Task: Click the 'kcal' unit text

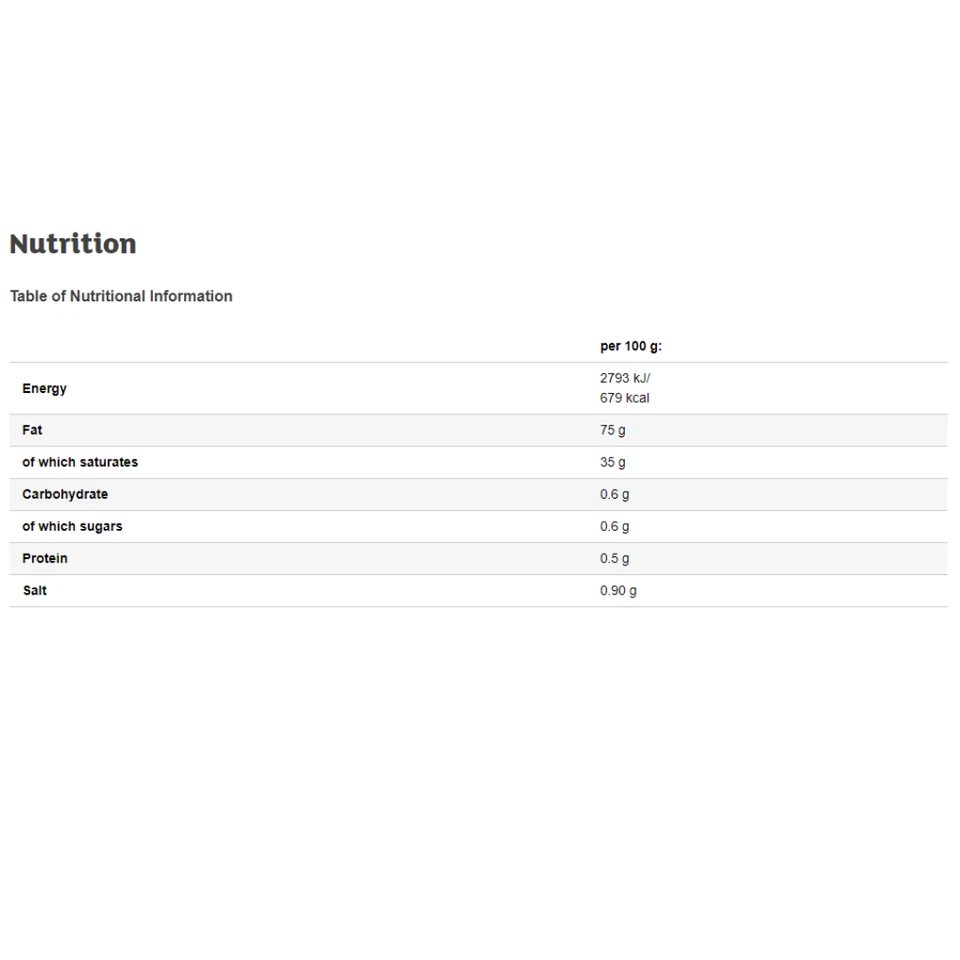Action: 637,398
